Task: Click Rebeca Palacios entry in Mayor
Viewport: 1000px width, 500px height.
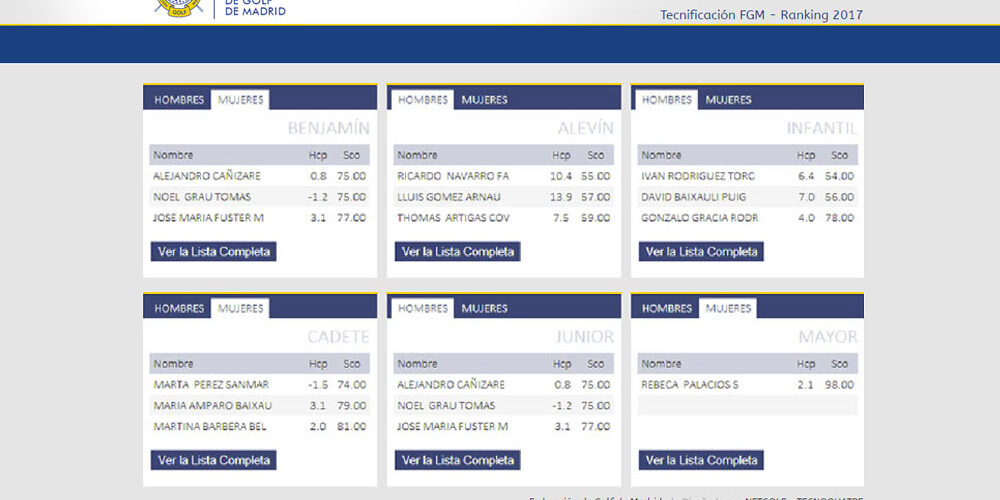Action: tap(747, 385)
